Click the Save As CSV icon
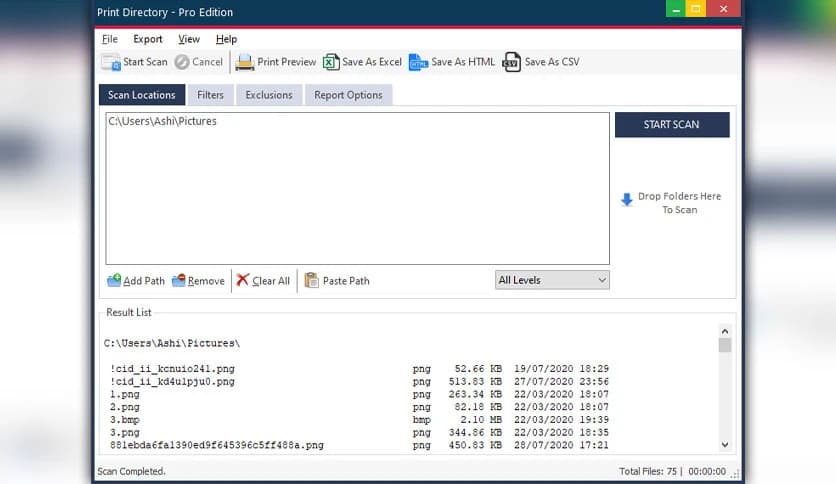Screen dimensions: 836x484 (x=511, y=62)
